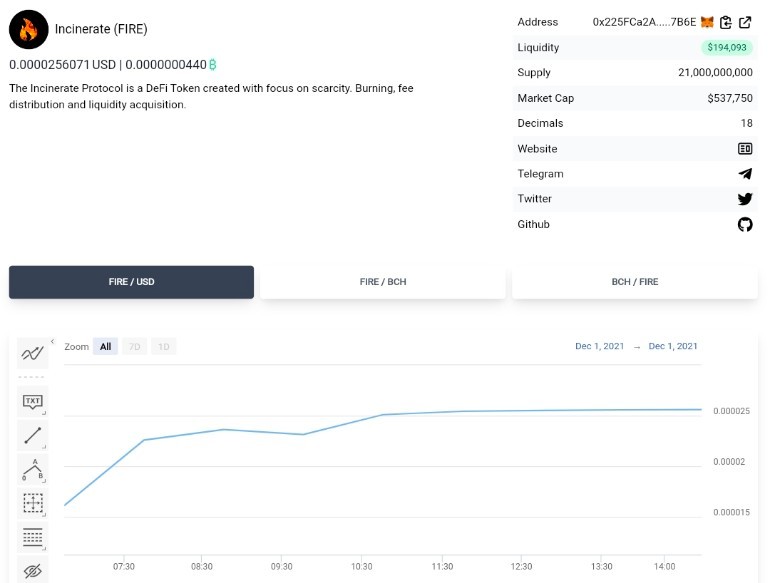
Task: Select the crosshair measure tool
Action: (33, 503)
